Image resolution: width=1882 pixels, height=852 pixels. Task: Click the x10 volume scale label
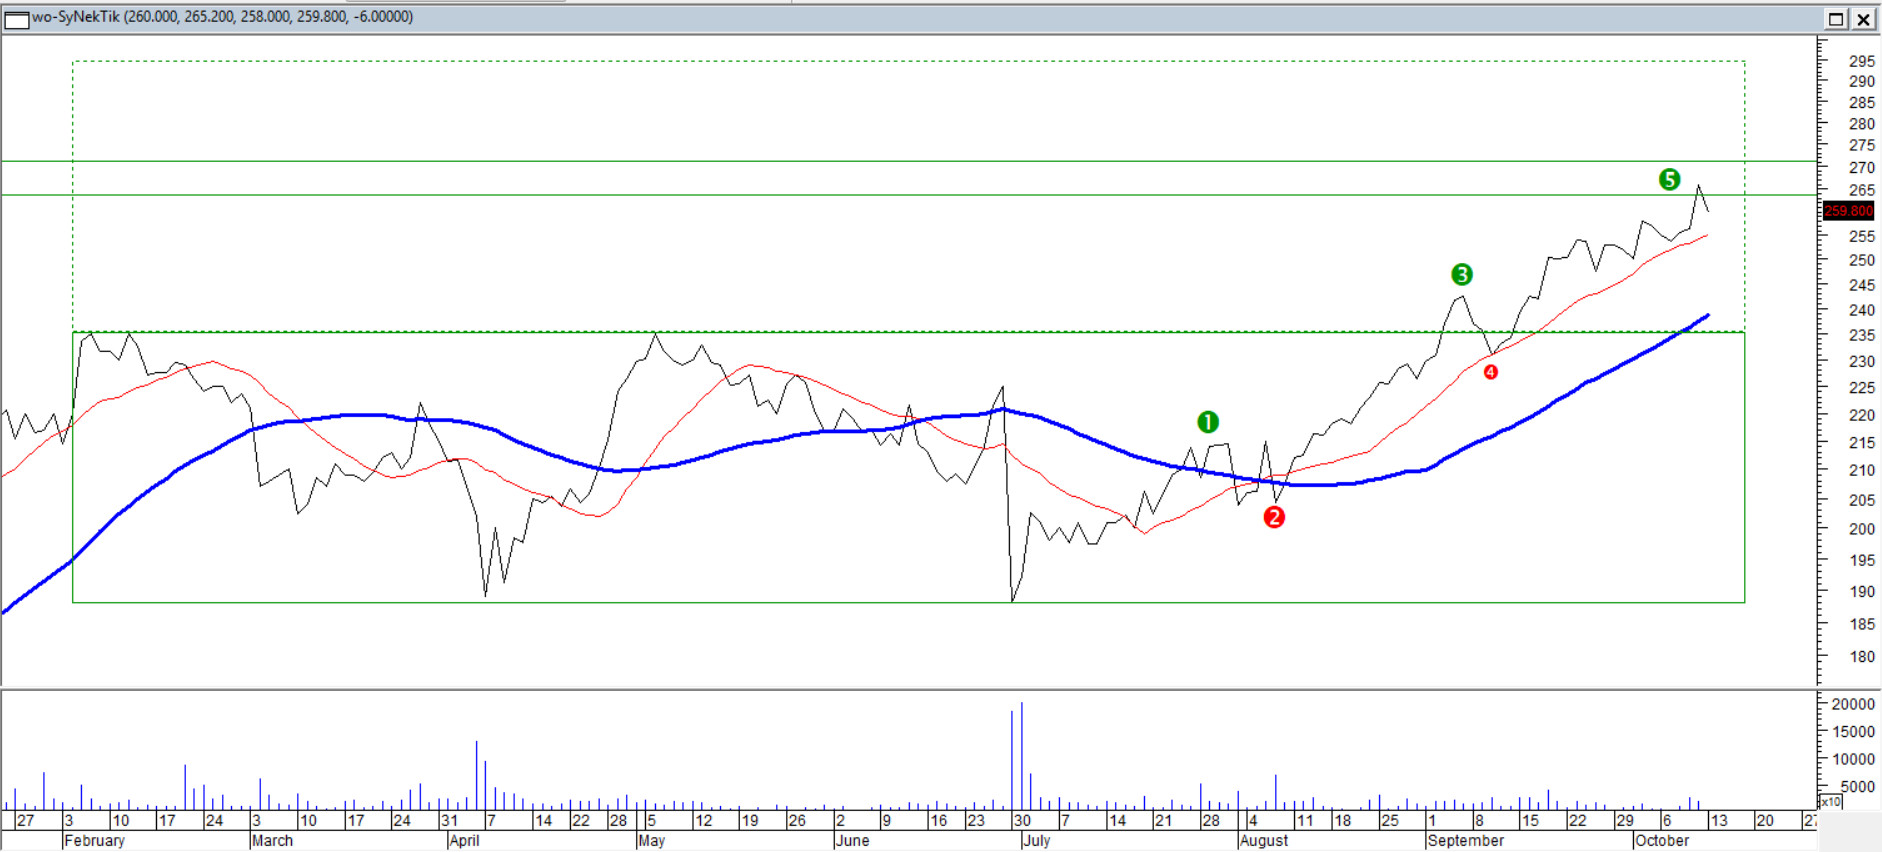point(1830,802)
